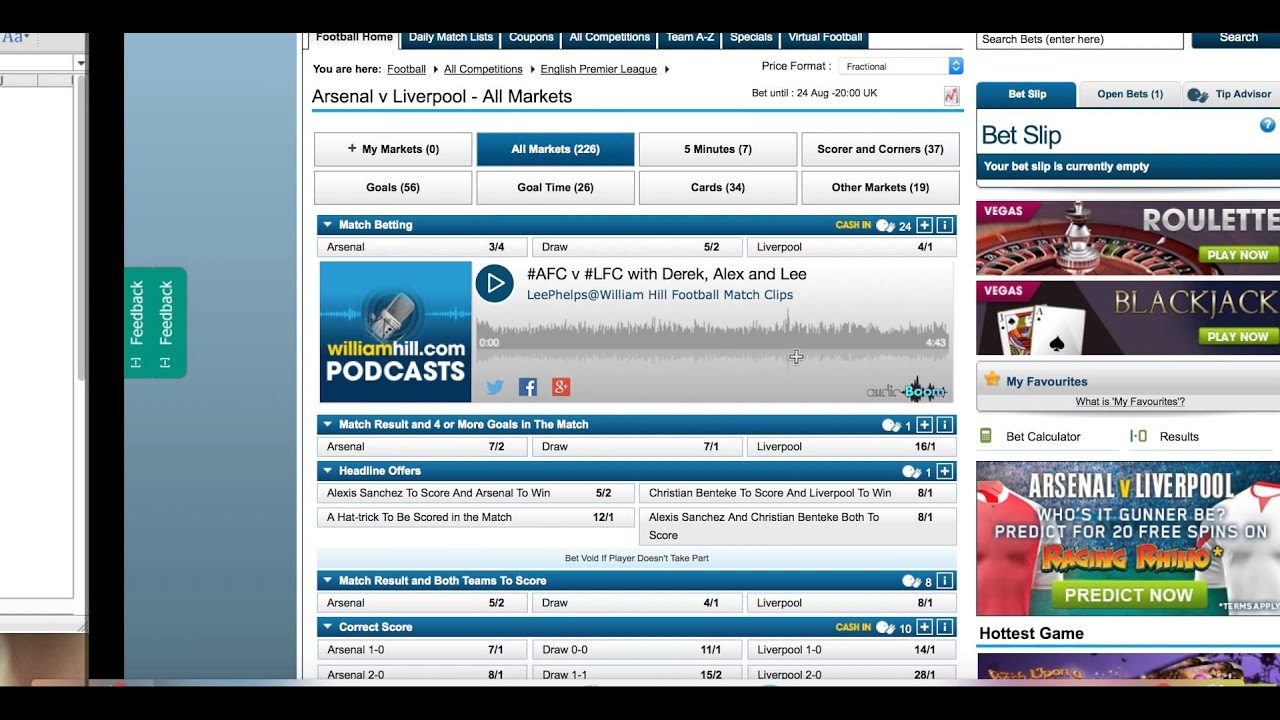Viewport: 1280px width, 720px height.
Task: Select Alexis Sanchez To Score And Arsenal To Win
Action: [475, 493]
